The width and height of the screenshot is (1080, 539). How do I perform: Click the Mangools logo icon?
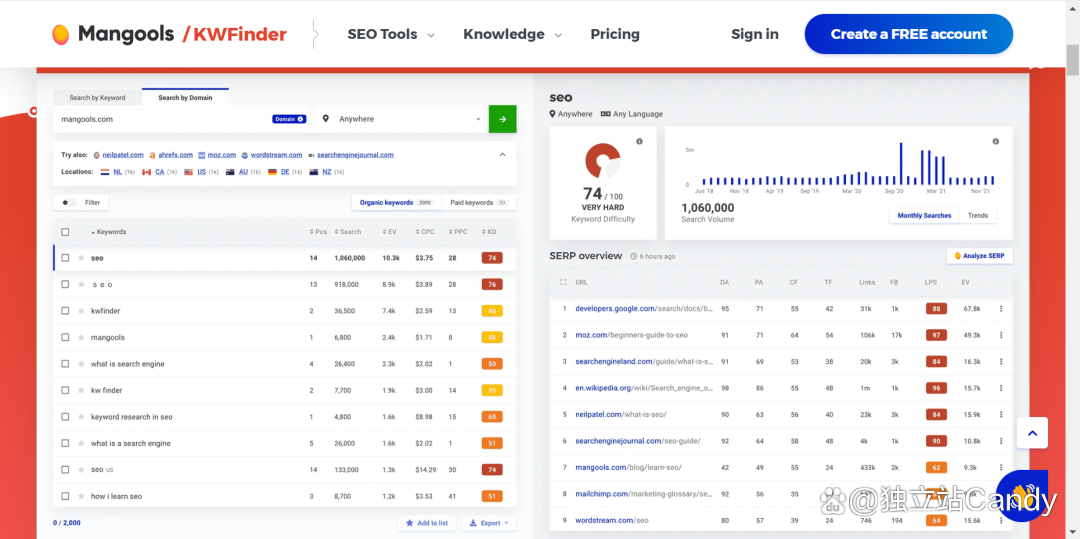click(x=61, y=34)
